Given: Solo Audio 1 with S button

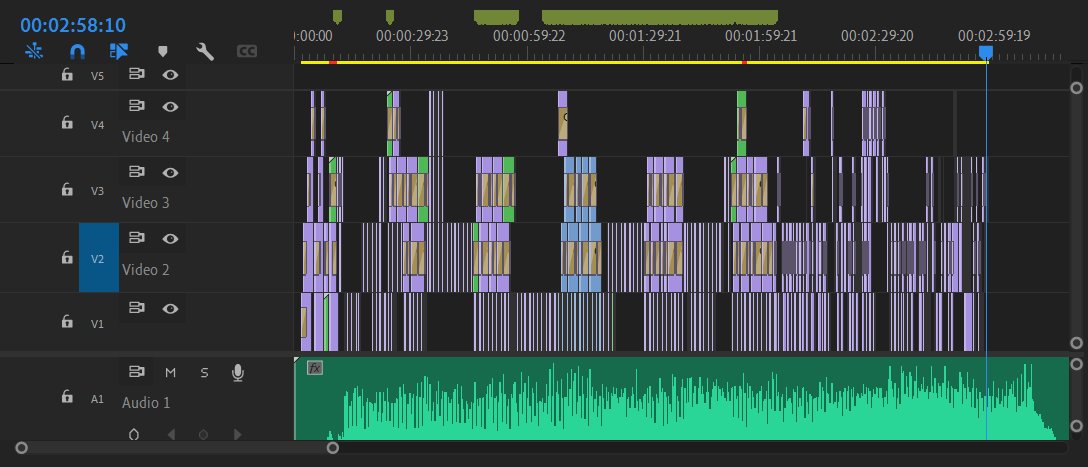Looking at the screenshot, I should (204, 373).
